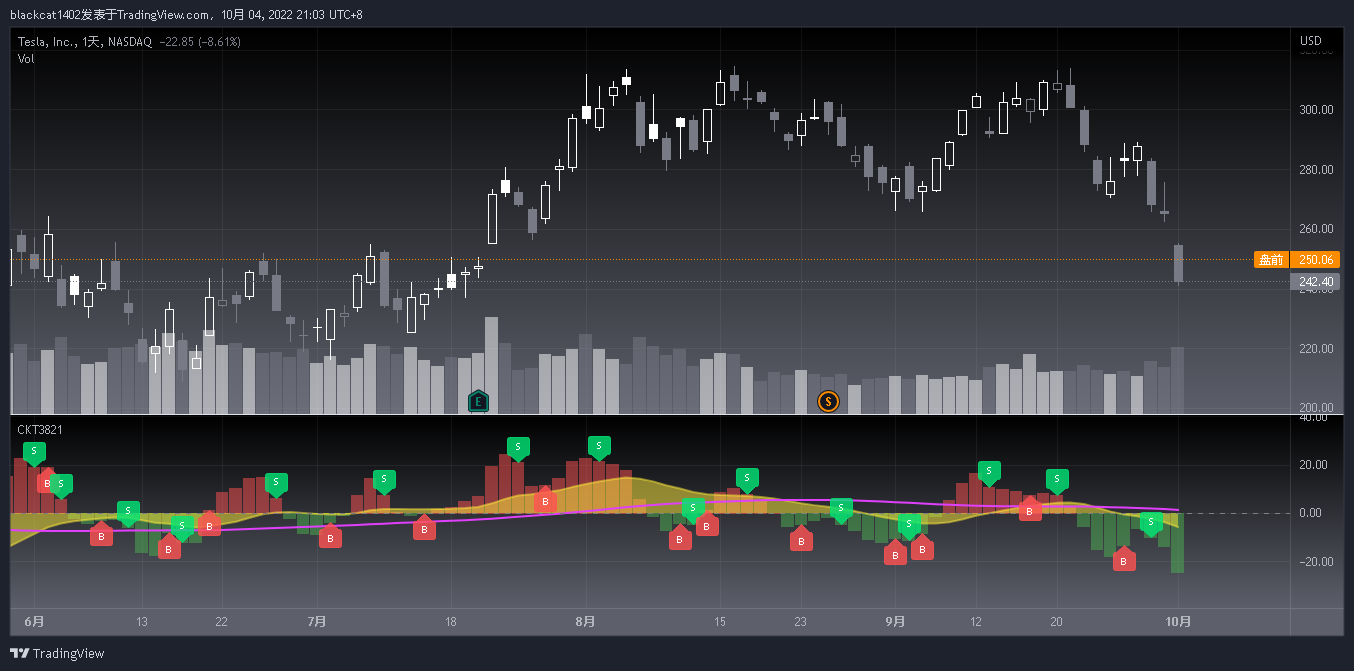Click the final green S signal before 10月
This screenshot has height=671, width=1354.
click(1151, 524)
